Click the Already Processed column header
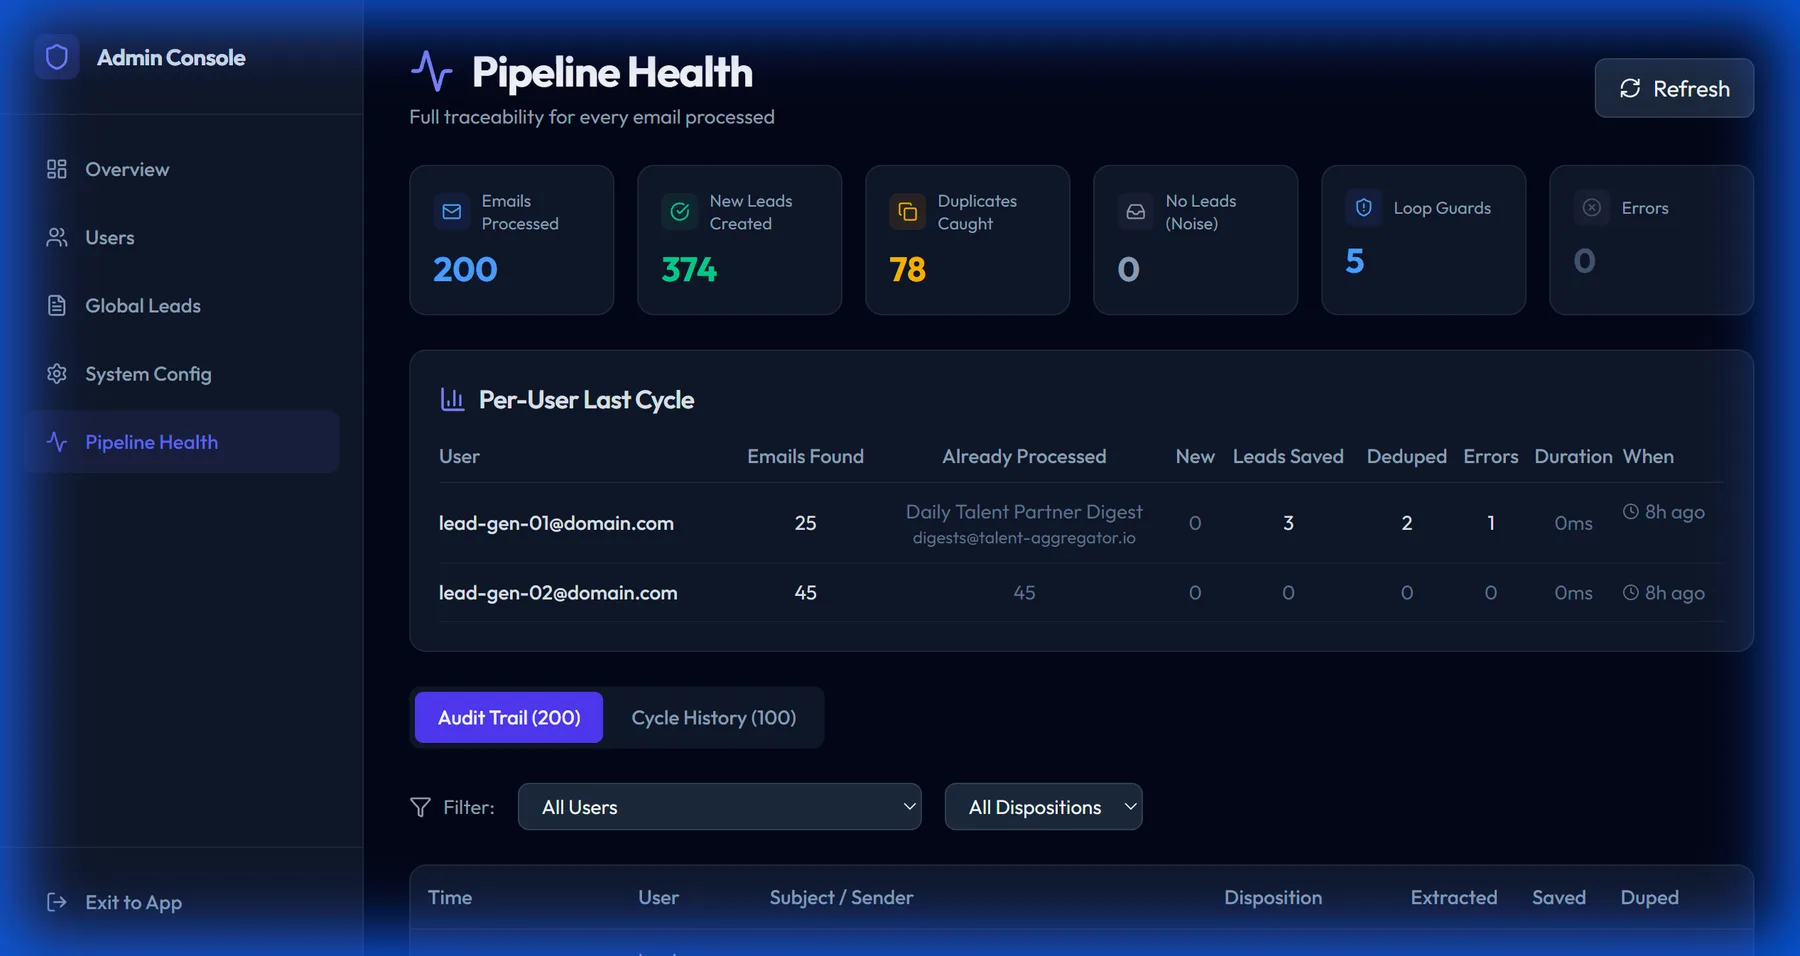Viewport: 1800px width, 956px height. click(1024, 456)
